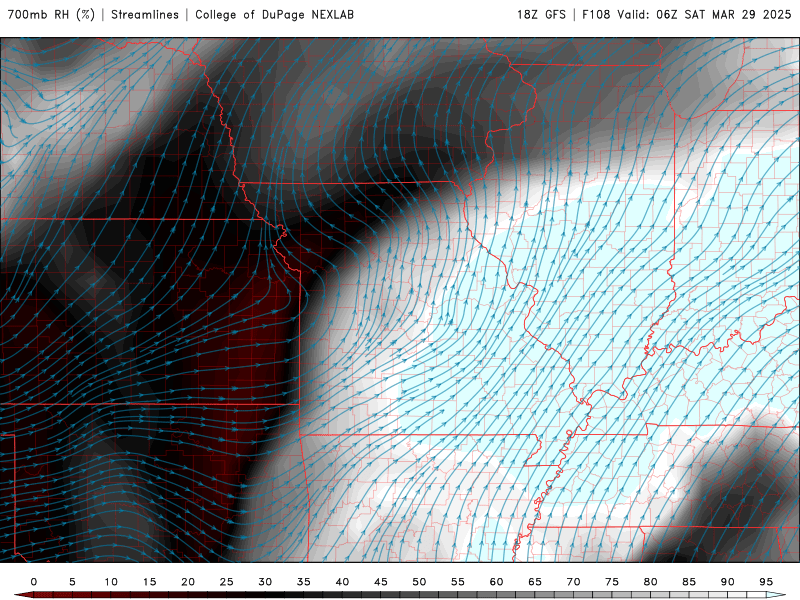The width and height of the screenshot is (800, 600).
Task: Click "College of DuPage NEXLAB" header text
Action: (x=274, y=15)
